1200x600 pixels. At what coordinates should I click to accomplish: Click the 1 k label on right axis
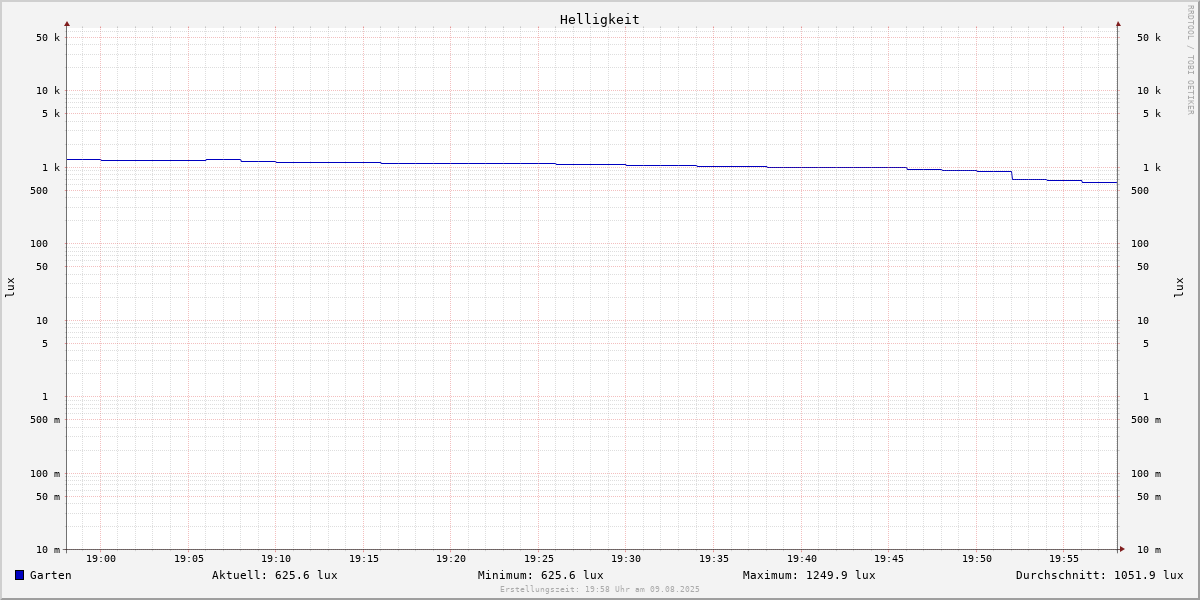(1152, 168)
